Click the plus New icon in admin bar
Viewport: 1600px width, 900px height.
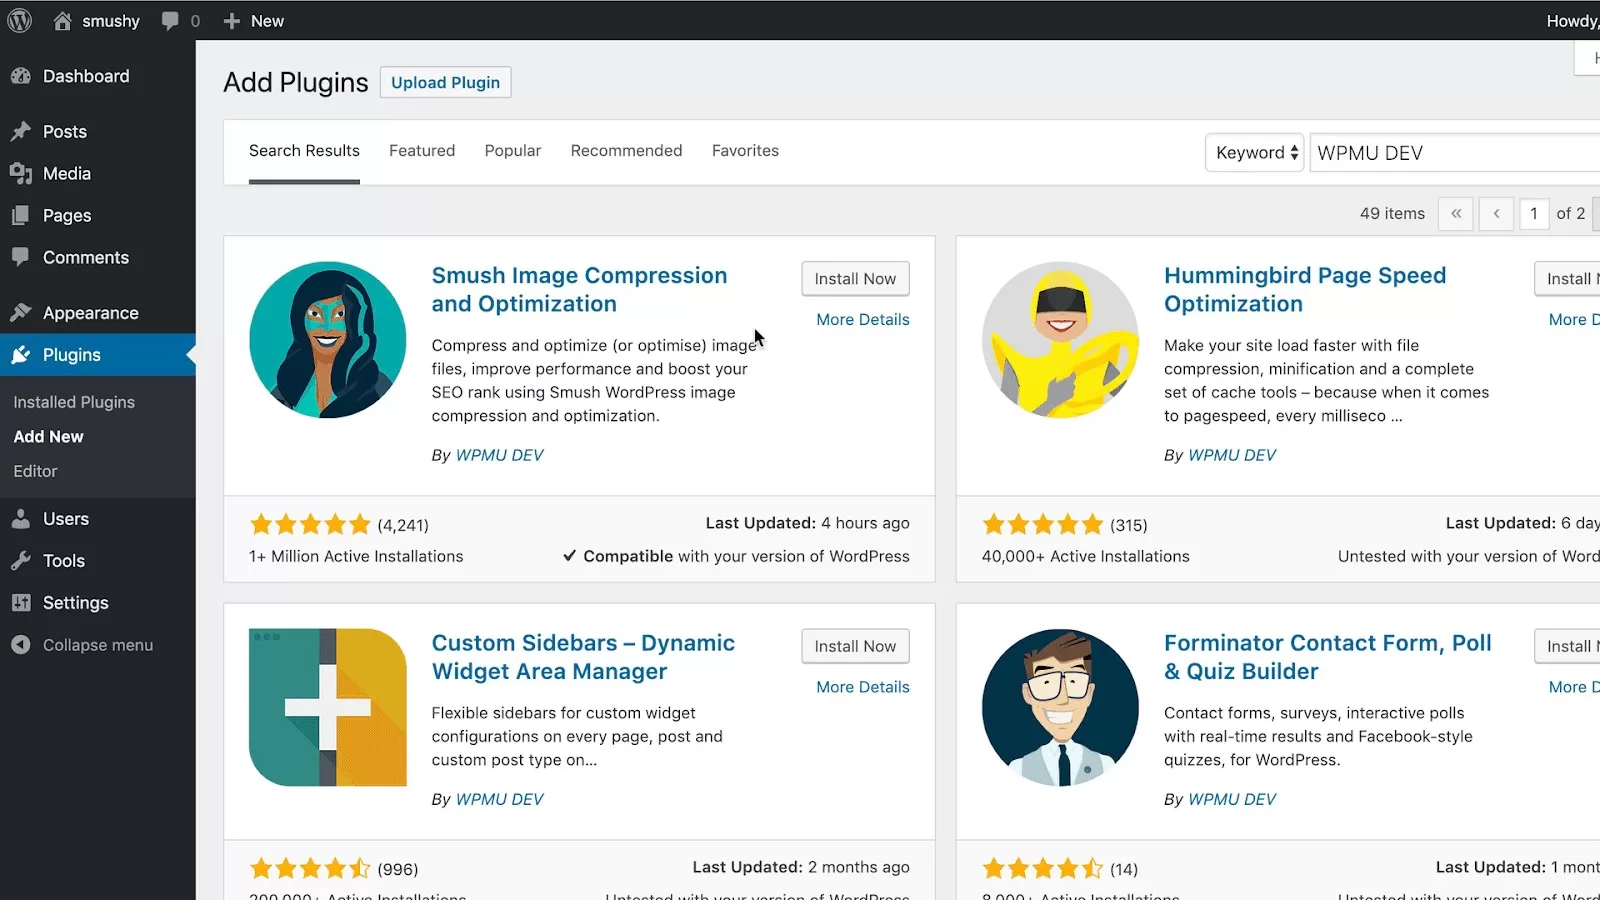[232, 21]
